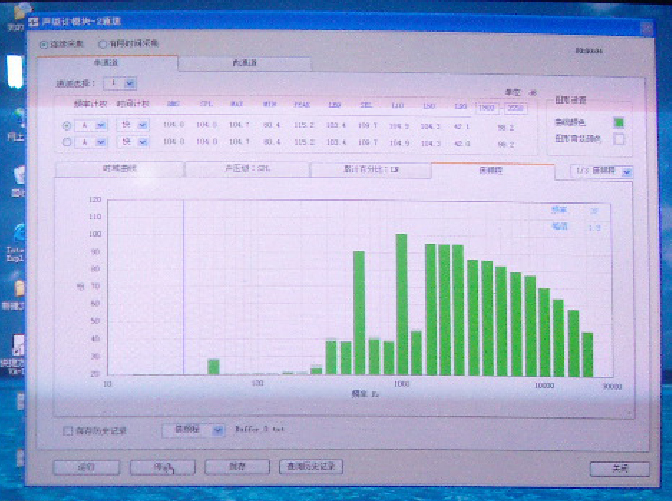Enable the save history record checkbox
The image size is (672, 501).
click(68, 430)
